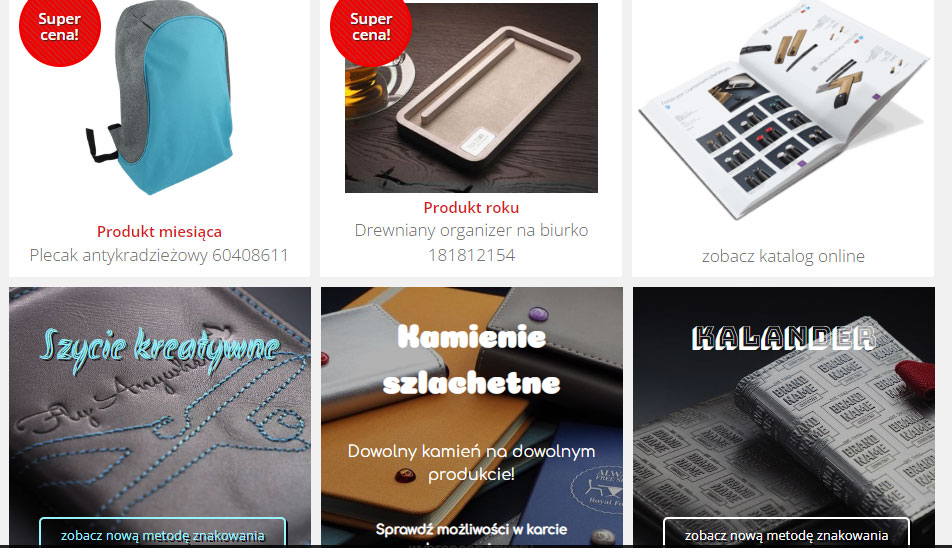Open the wooden desk organizer photo

click(471, 98)
